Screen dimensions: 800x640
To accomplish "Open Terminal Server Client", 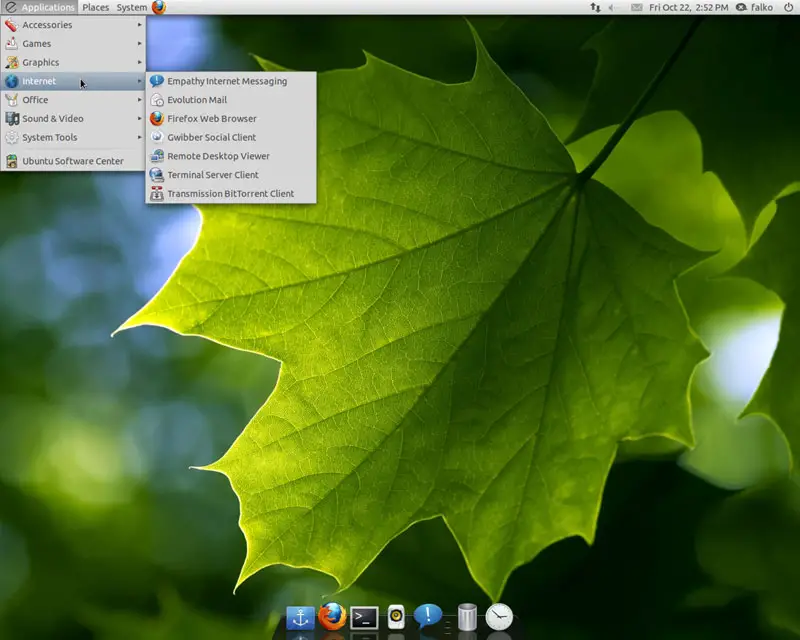I will 231,175.
